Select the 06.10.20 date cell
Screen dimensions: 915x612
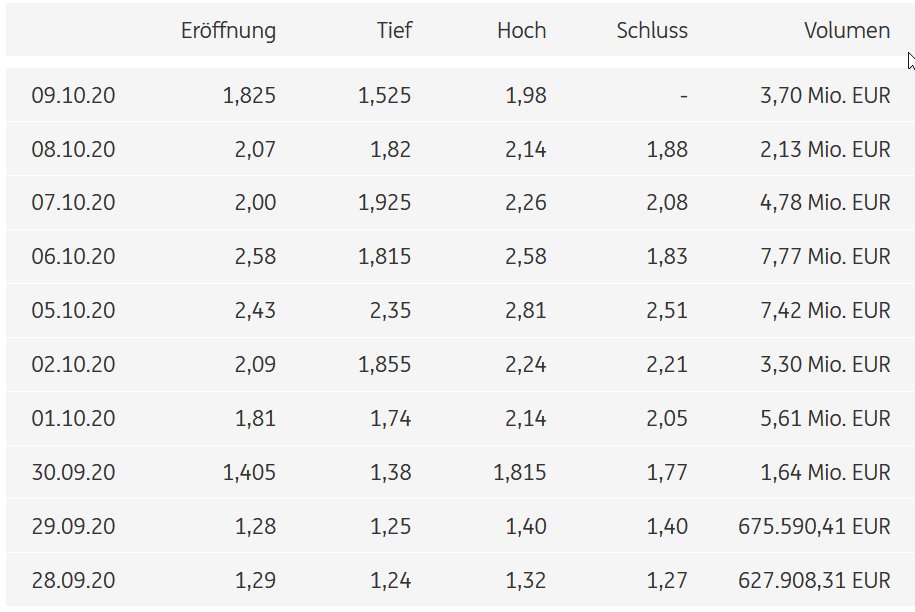(x=73, y=257)
